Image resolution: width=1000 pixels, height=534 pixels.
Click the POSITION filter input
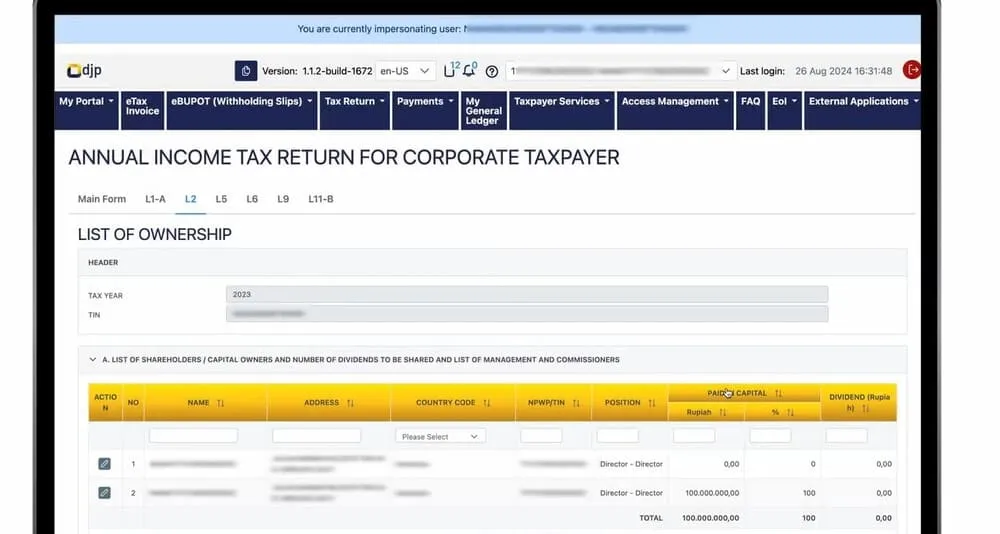(x=617, y=436)
